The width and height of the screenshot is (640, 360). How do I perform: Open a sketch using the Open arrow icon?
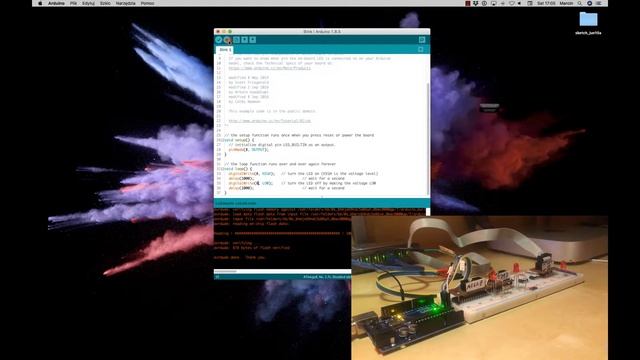244,40
